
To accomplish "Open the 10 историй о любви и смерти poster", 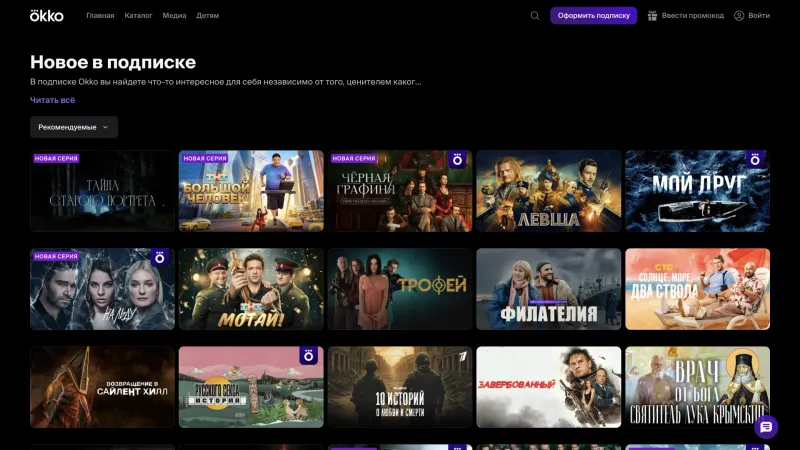I will pos(400,387).
